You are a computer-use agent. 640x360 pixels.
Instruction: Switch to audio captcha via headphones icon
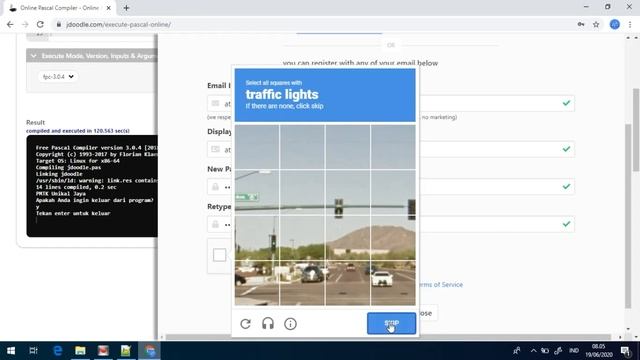click(x=268, y=324)
